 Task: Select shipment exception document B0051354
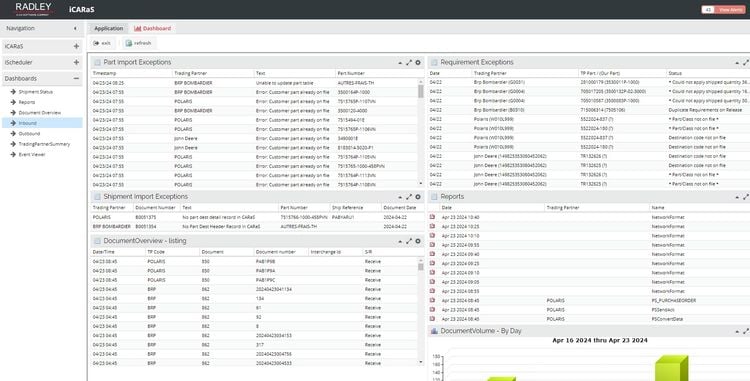[x=257, y=226]
